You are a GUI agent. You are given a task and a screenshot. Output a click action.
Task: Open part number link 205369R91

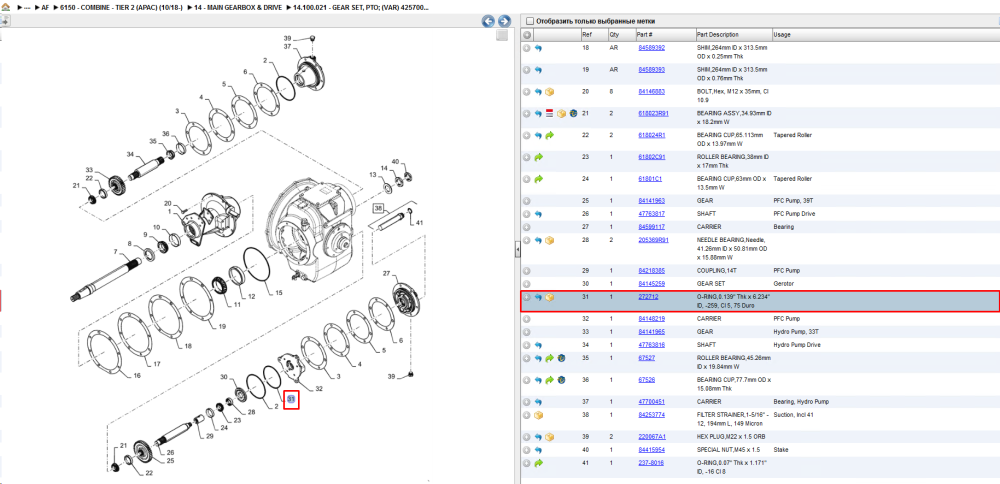[654, 240]
